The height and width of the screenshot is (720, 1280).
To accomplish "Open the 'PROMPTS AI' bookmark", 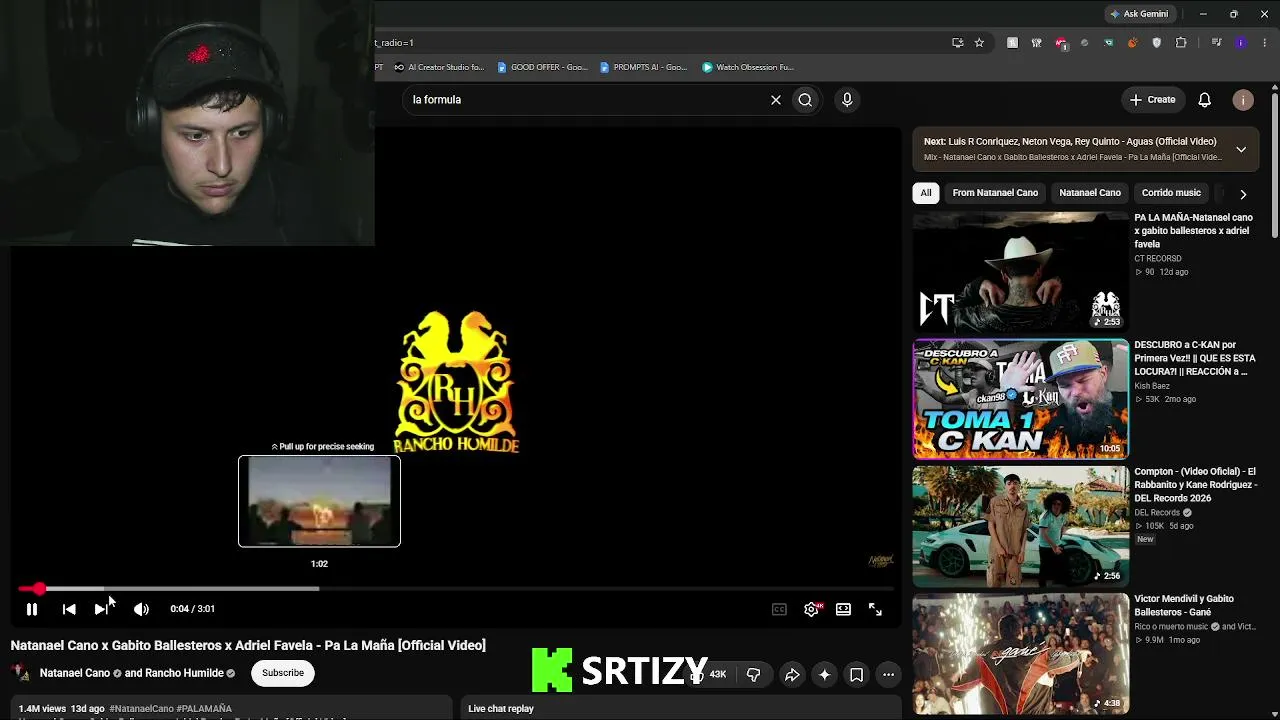I will click(x=644, y=68).
